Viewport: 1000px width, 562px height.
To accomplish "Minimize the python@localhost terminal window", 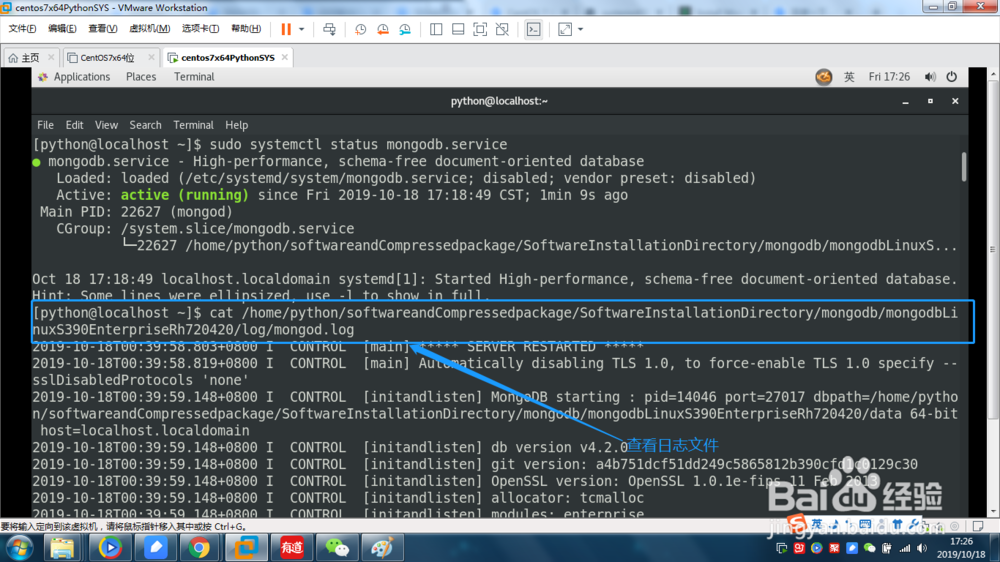I will (906, 101).
